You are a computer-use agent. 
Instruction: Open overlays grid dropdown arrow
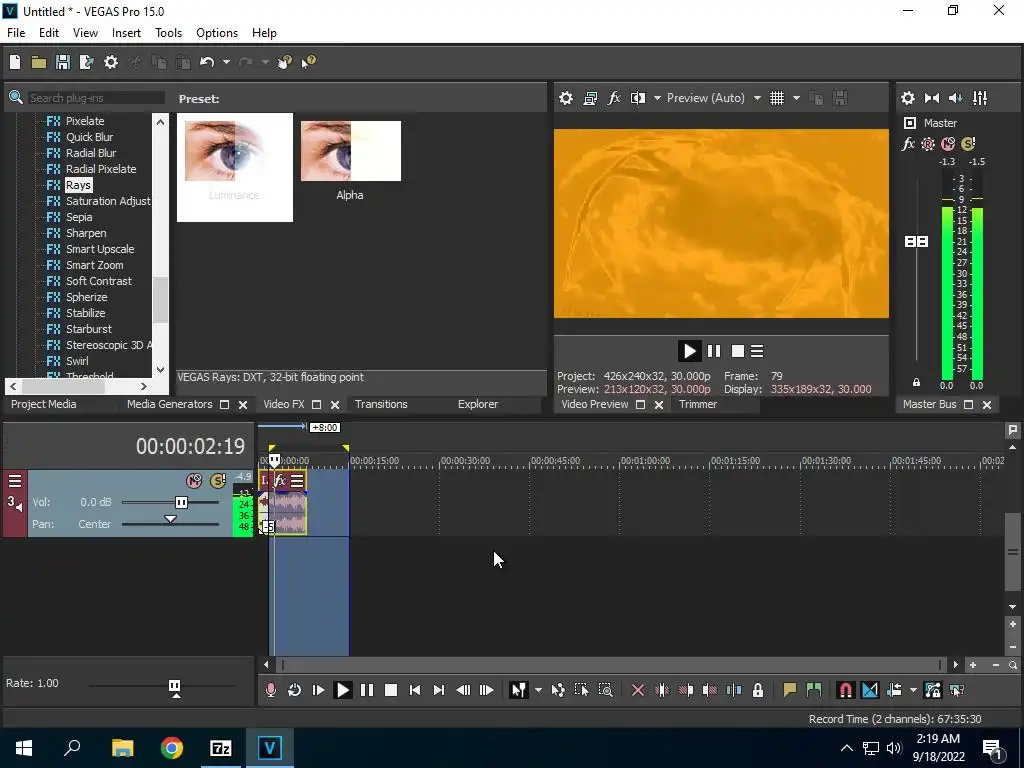[x=796, y=98]
